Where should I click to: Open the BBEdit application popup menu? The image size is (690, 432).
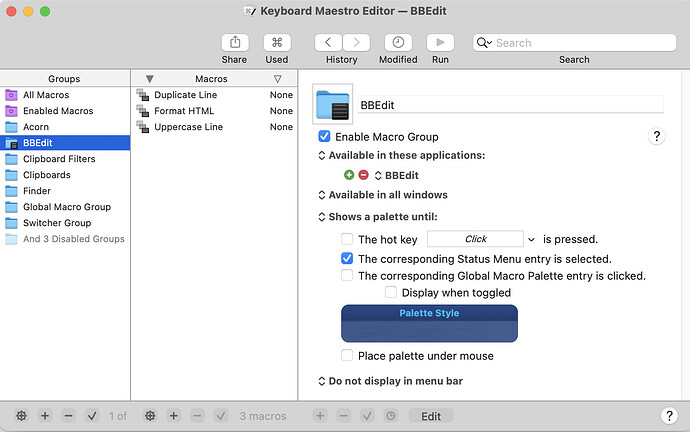click(396, 175)
